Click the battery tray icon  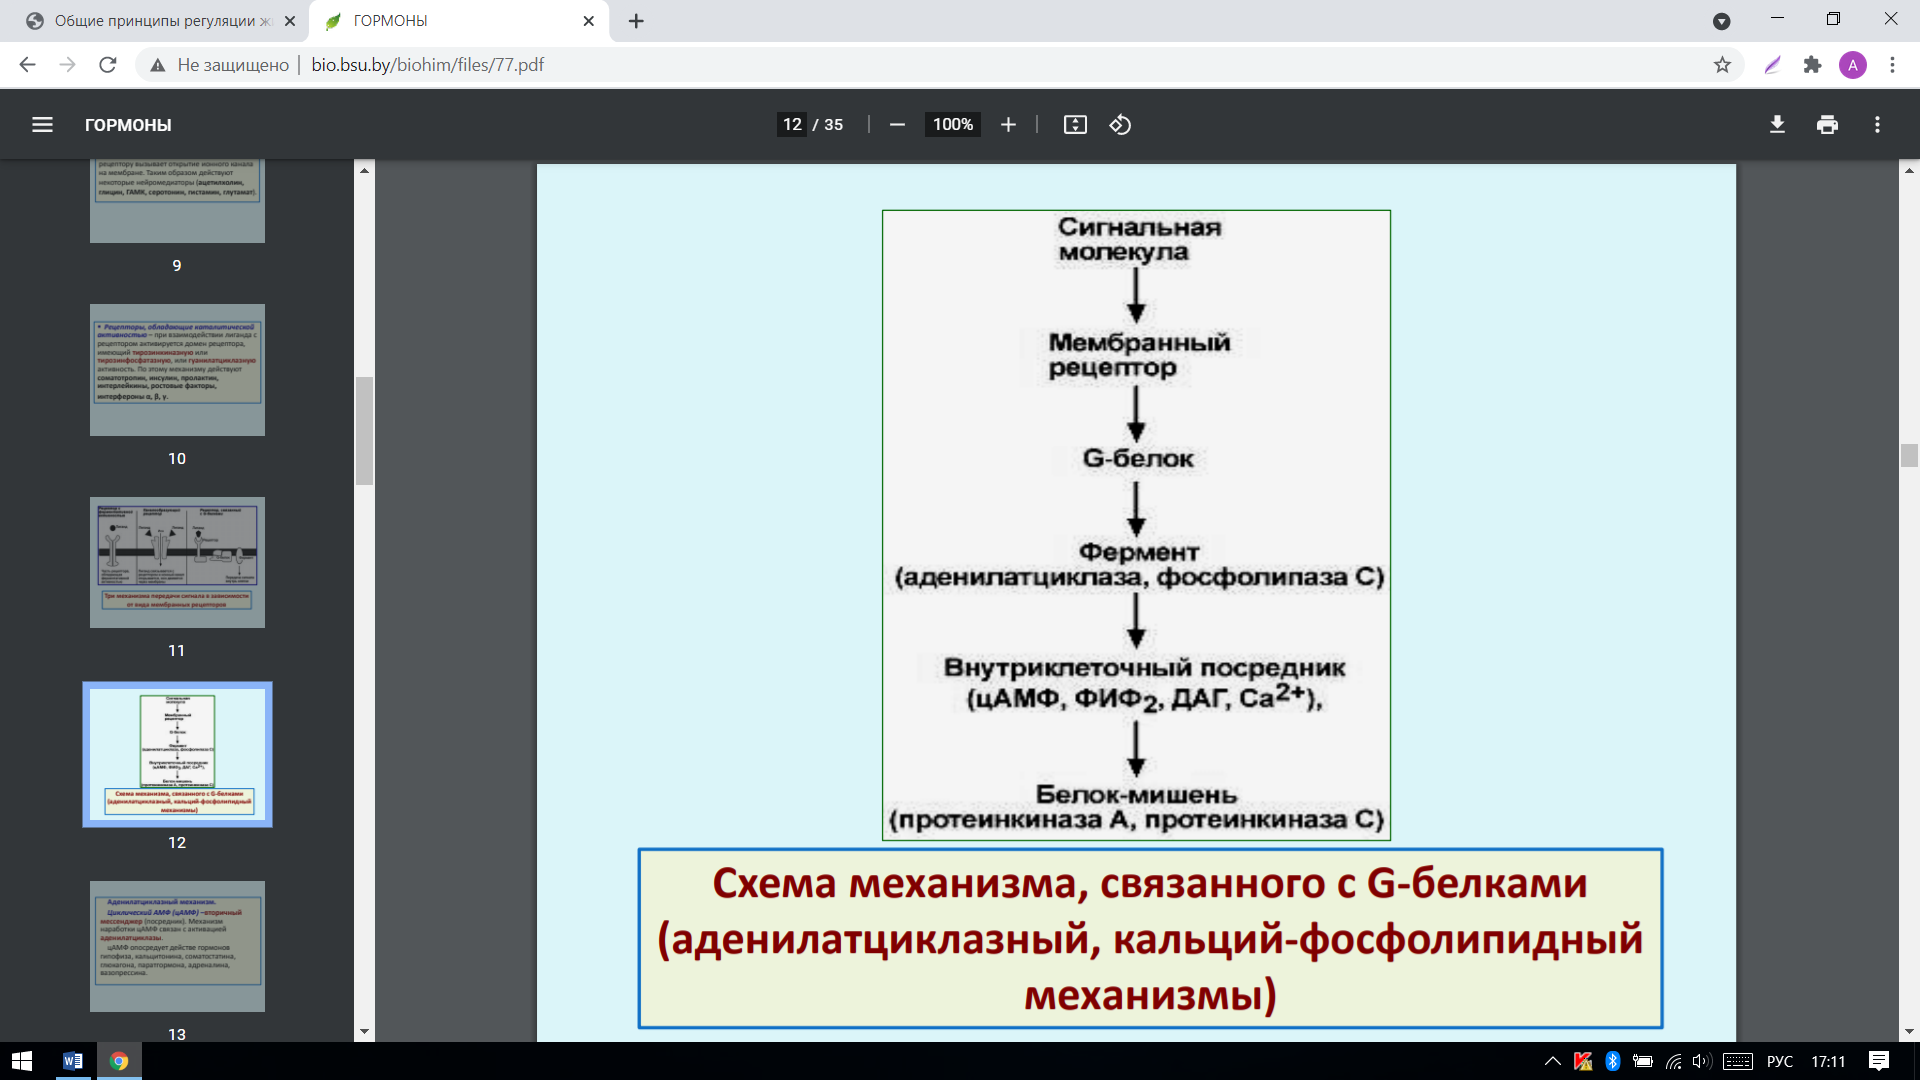(x=1642, y=1061)
